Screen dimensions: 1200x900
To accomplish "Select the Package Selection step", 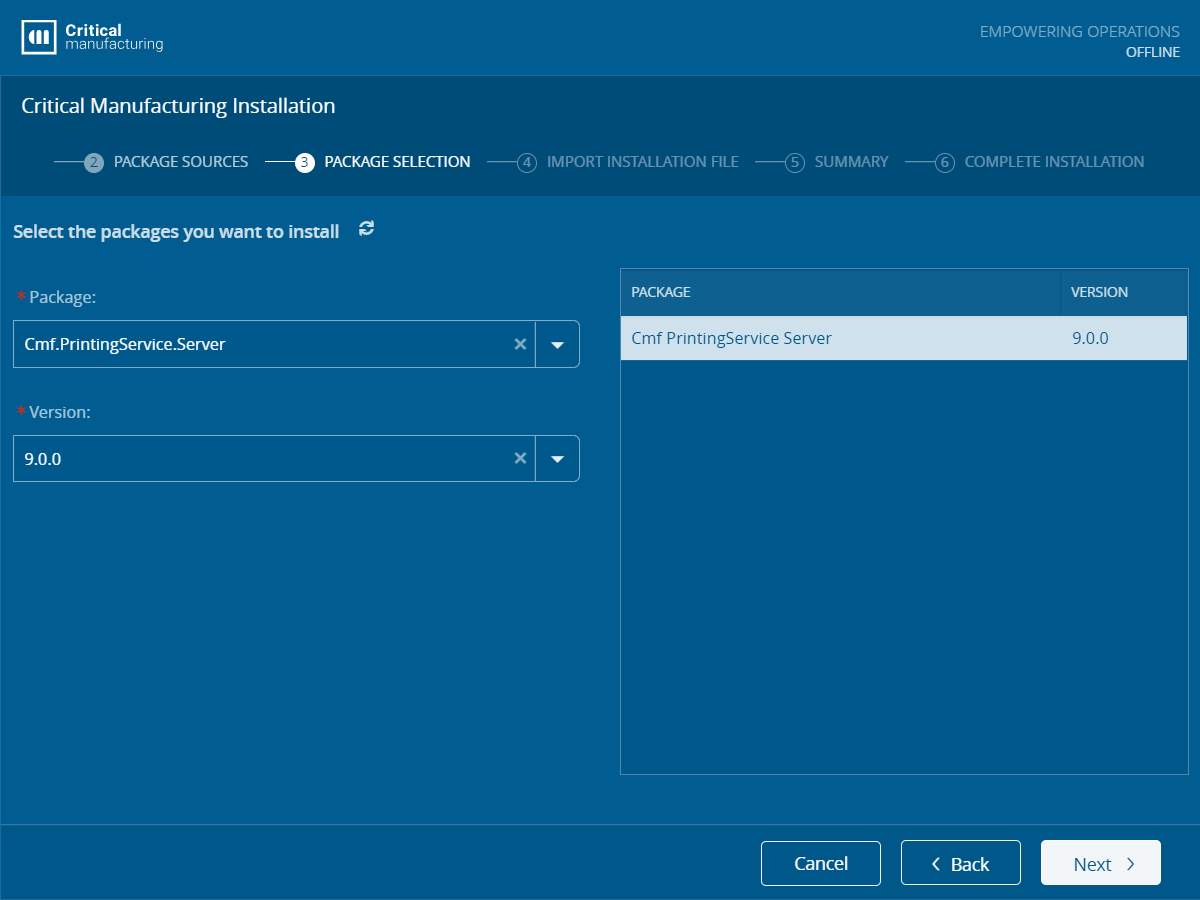I will (397, 162).
